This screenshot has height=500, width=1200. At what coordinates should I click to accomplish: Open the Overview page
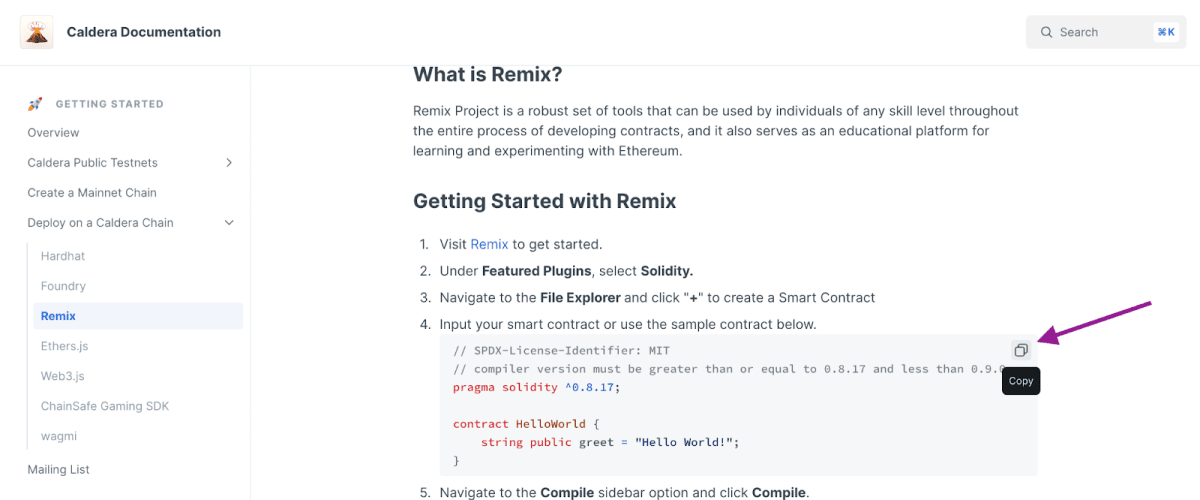tap(54, 133)
